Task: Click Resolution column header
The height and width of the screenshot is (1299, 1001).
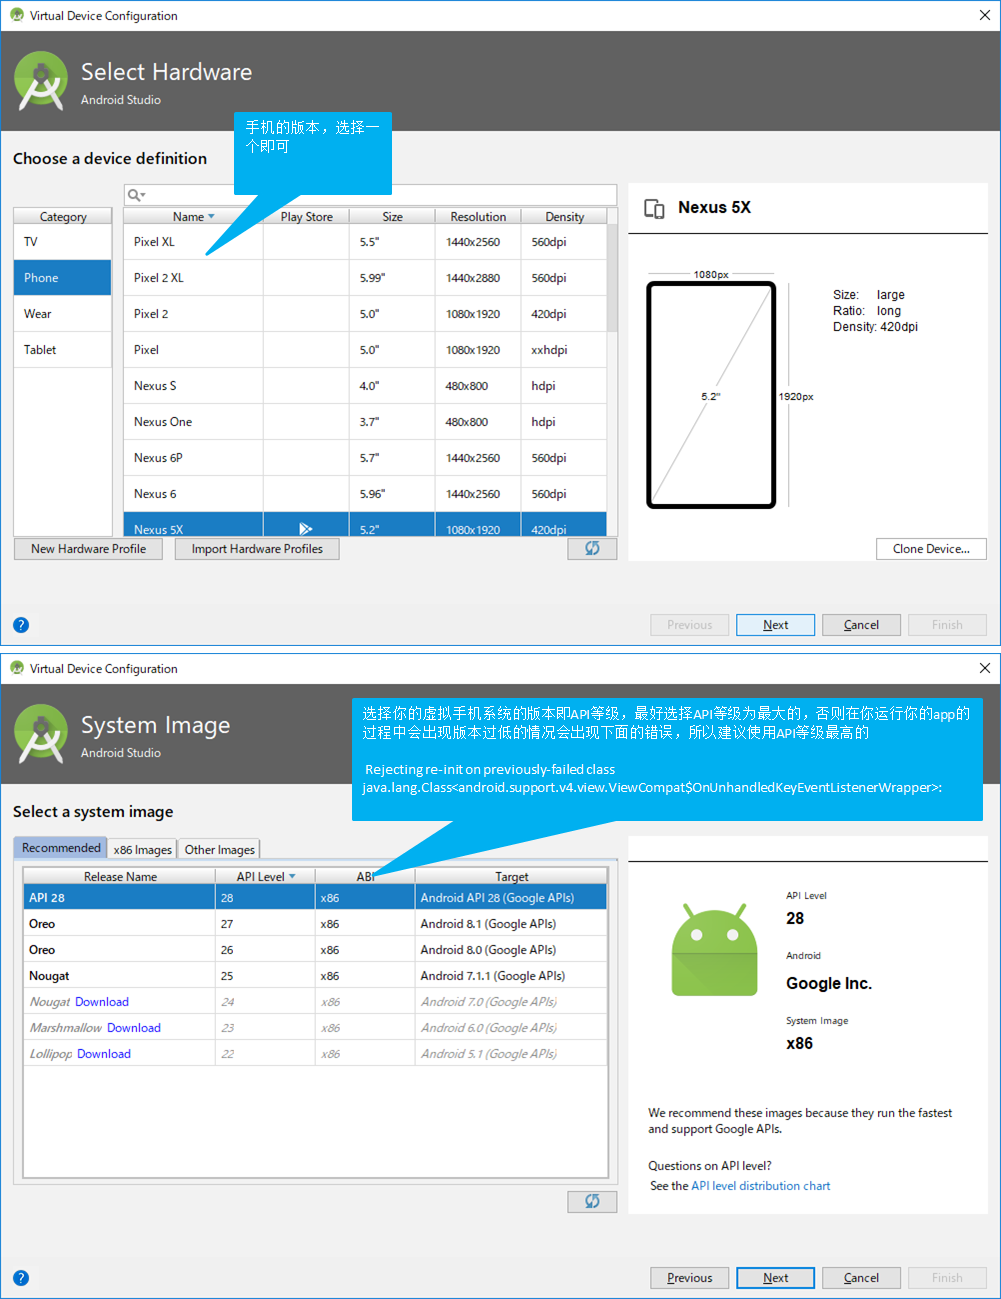Action: pyautogui.click(x=478, y=216)
